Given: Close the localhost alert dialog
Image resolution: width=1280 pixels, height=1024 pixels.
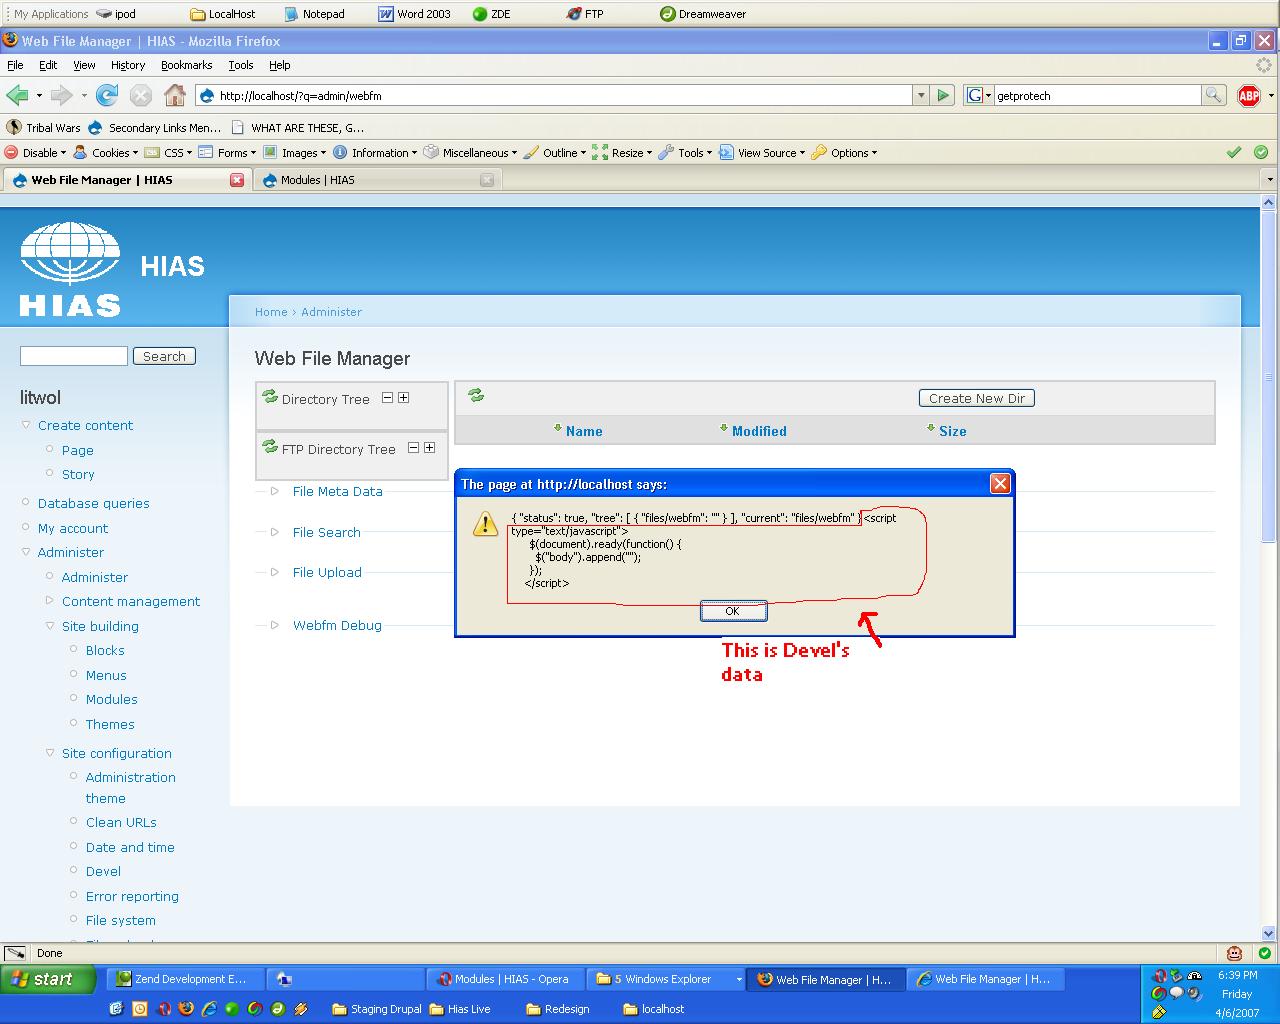Looking at the screenshot, I should (999, 484).
